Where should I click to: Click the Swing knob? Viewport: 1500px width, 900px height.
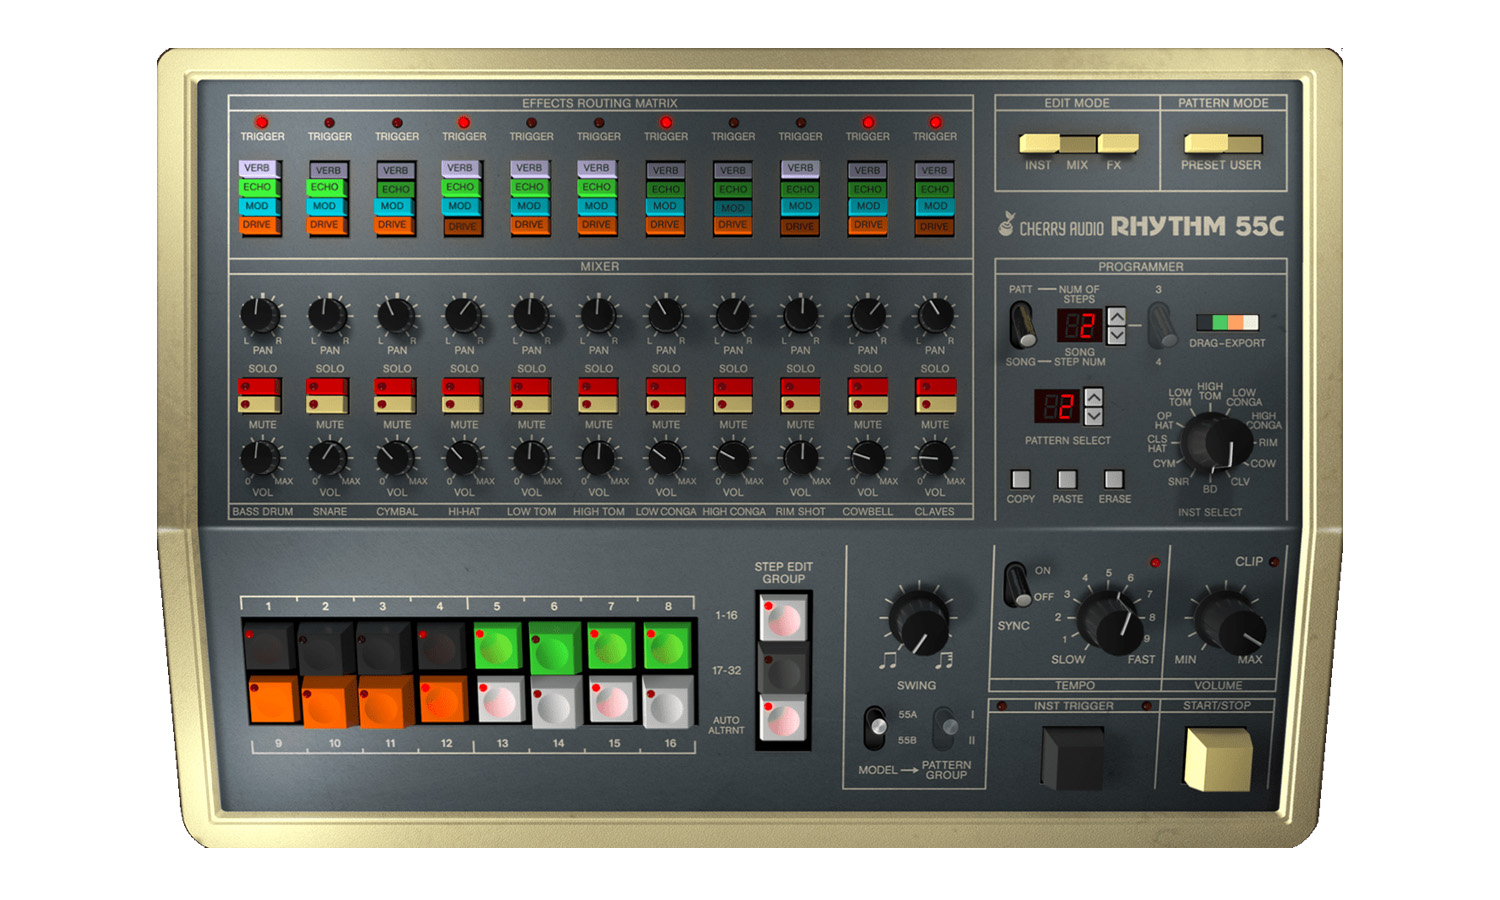pos(918,622)
